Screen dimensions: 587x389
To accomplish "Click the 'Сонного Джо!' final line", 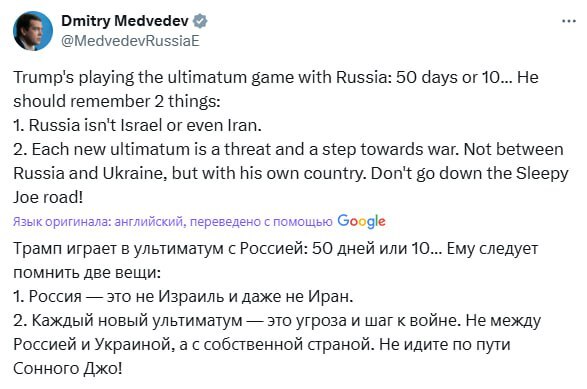I will [x=68, y=368].
